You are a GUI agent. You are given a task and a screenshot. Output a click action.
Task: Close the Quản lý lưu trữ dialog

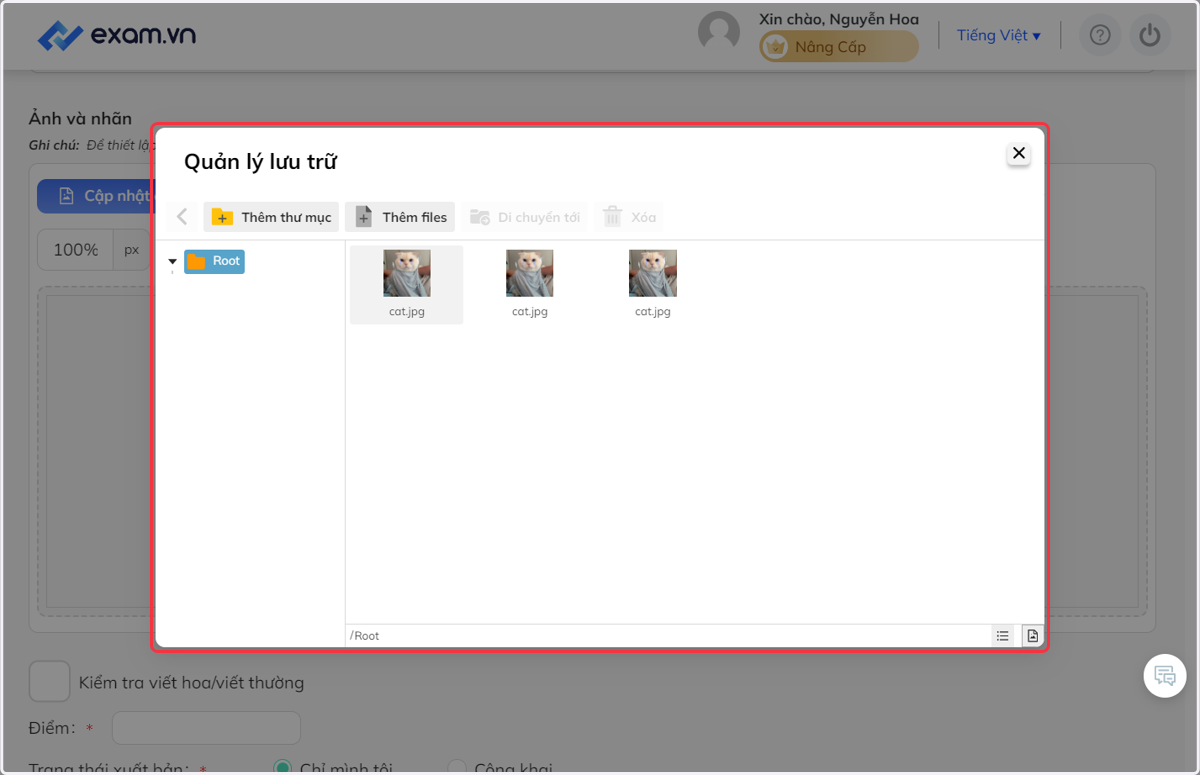click(x=1018, y=153)
